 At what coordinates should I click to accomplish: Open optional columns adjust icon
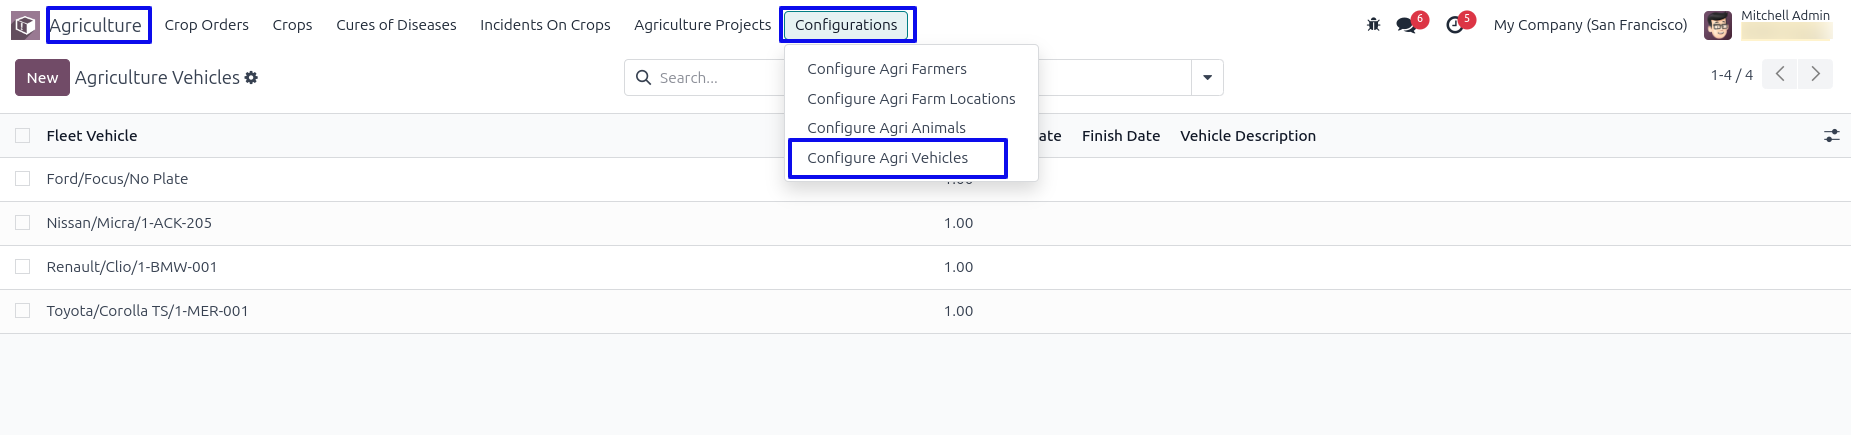tap(1831, 136)
